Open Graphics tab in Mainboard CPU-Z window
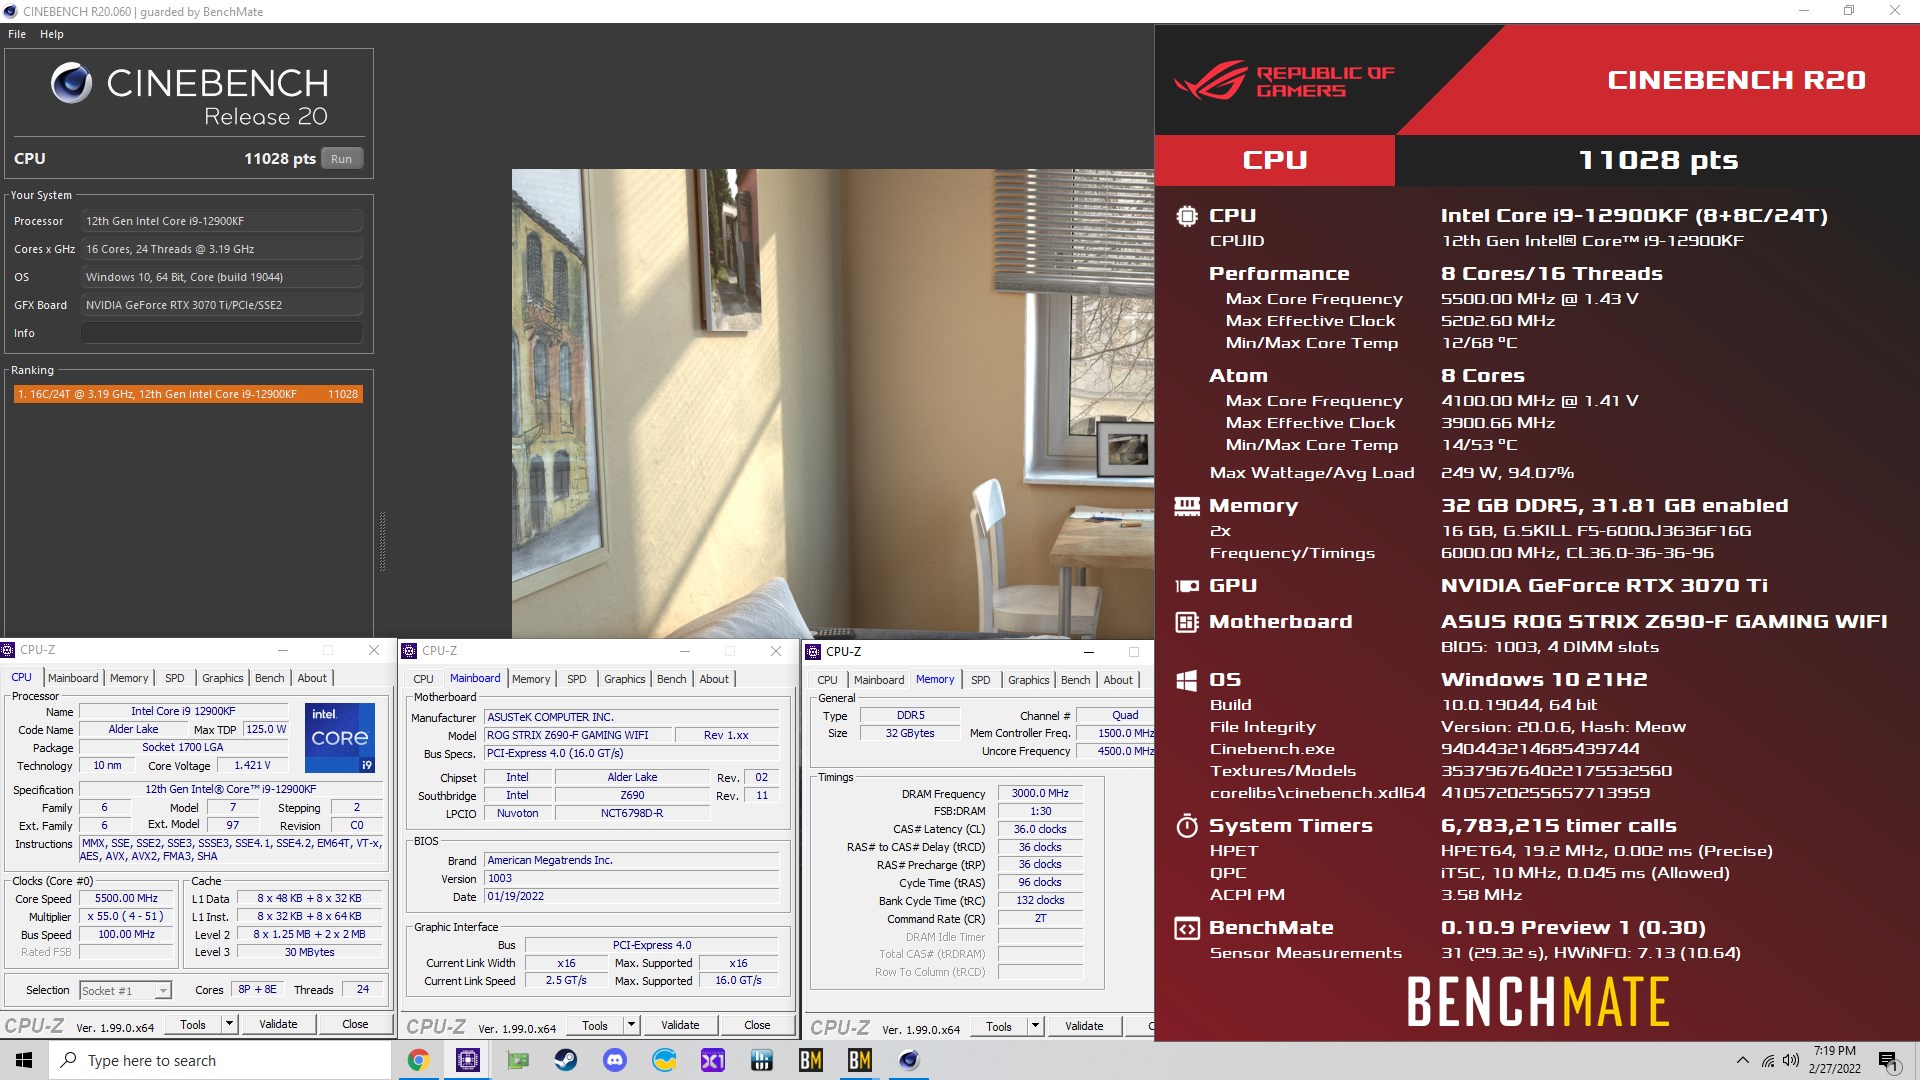Screen dimensions: 1920x1080 [x=625, y=679]
